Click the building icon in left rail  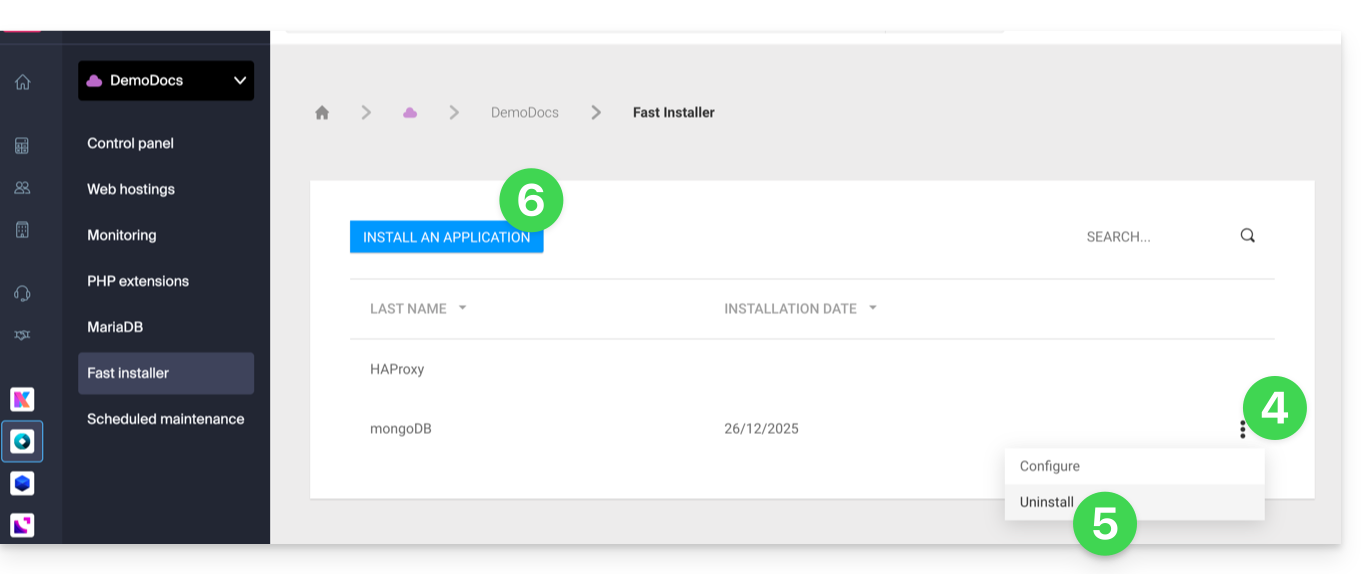pyautogui.click(x=22, y=230)
